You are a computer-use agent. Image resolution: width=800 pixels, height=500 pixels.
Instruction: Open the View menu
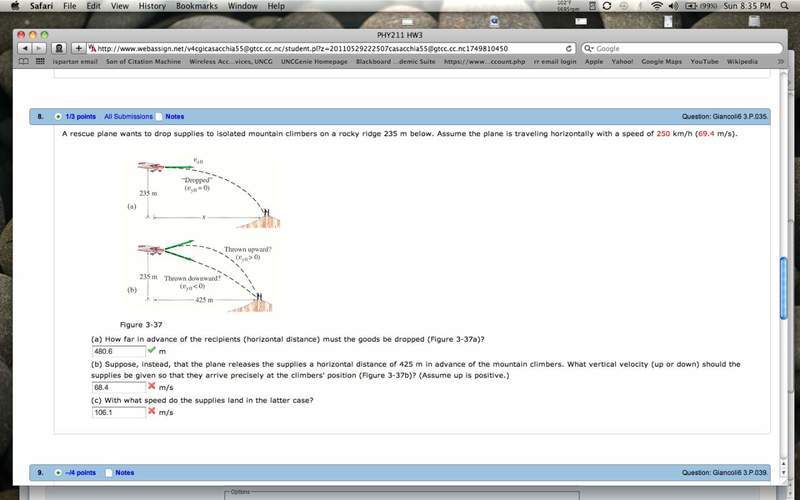tap(120, 6)
